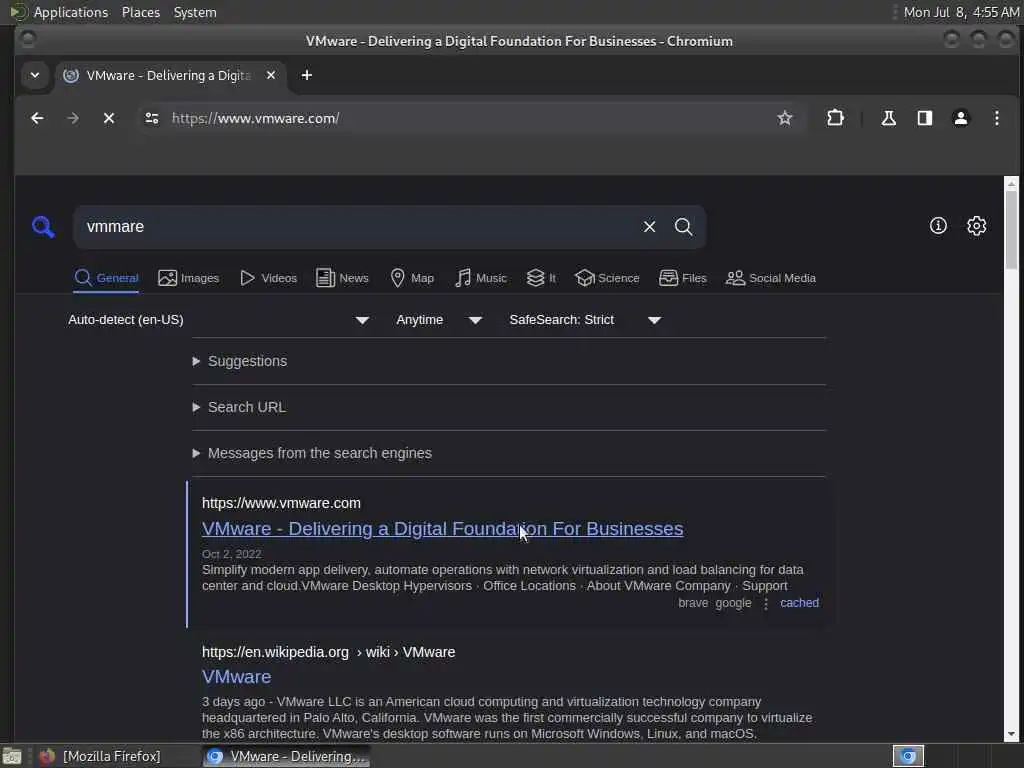Open the Applications menu
1024x768 pixels.
71,12
